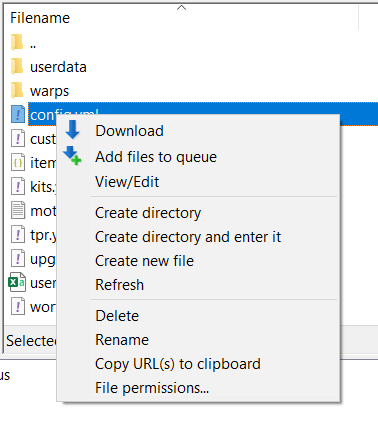Screen dimensions: 378x424
Task: Select the file starting with 'upg'
Action: click(x=43, y=259)
